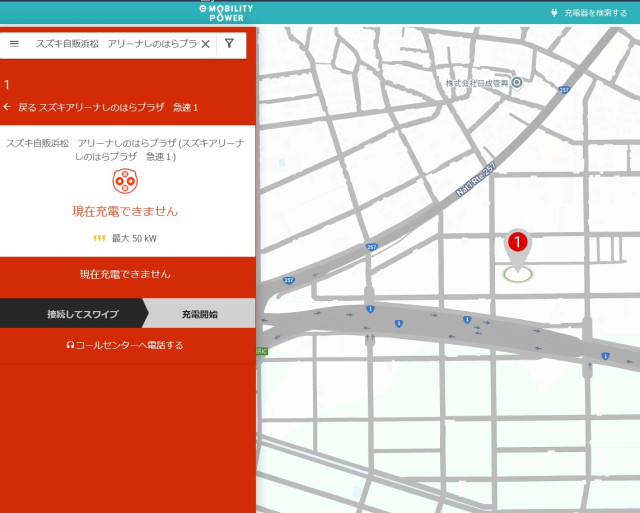Click the search field with スズキ自販浜松 text
Screen dimensions: 640x513
(x=116, y=44)
